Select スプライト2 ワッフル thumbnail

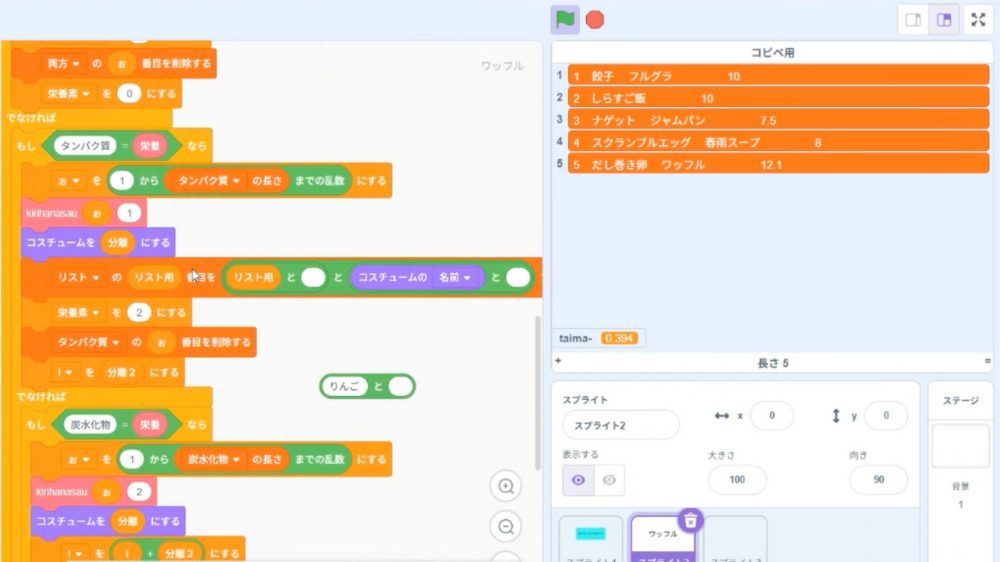click(663, 540)
